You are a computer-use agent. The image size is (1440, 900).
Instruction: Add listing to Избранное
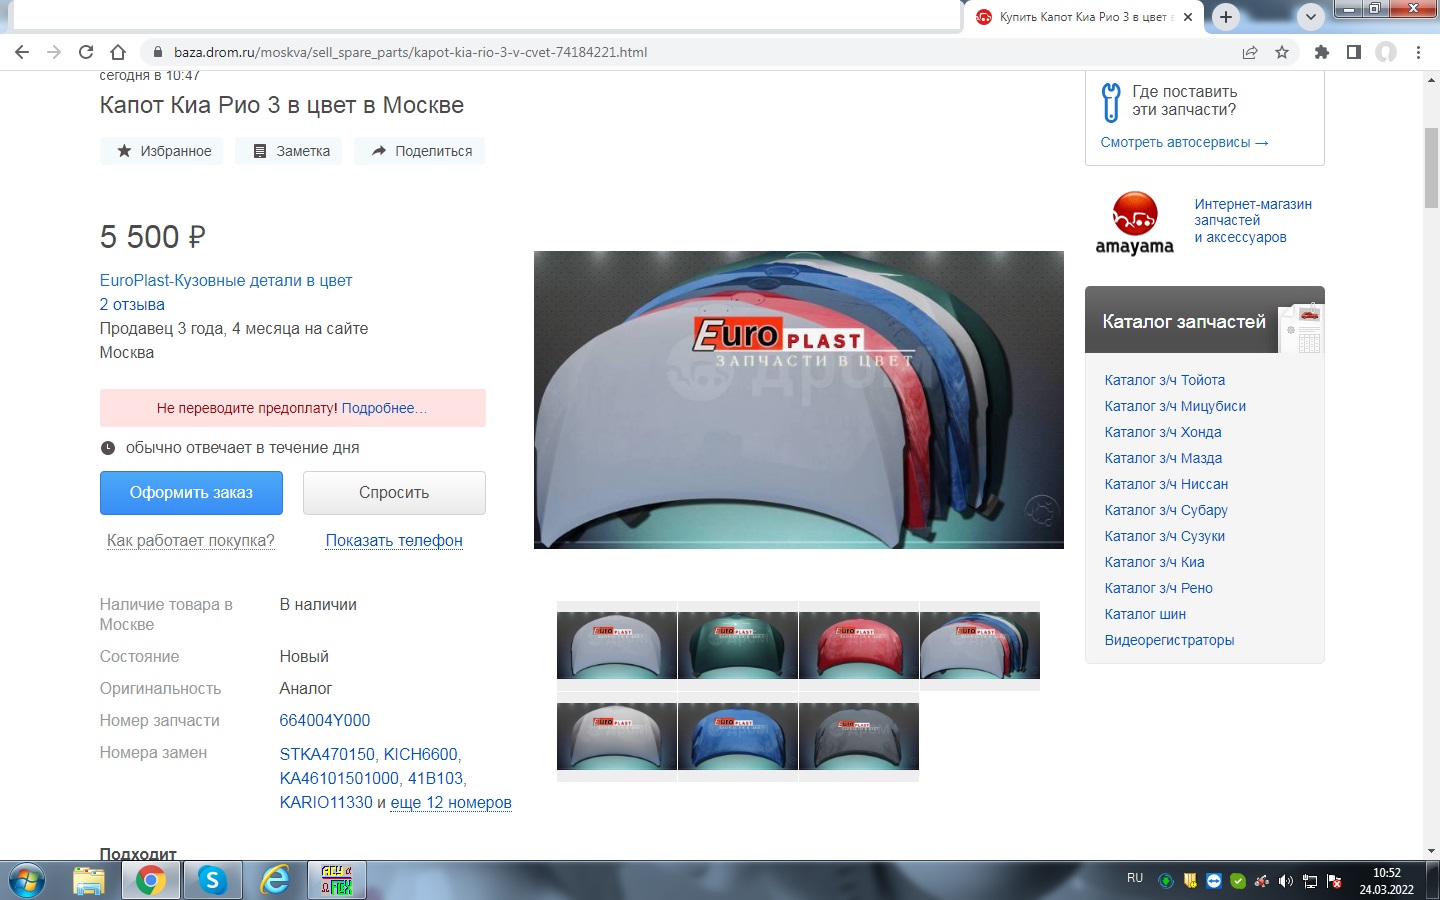tap(164, 151)
